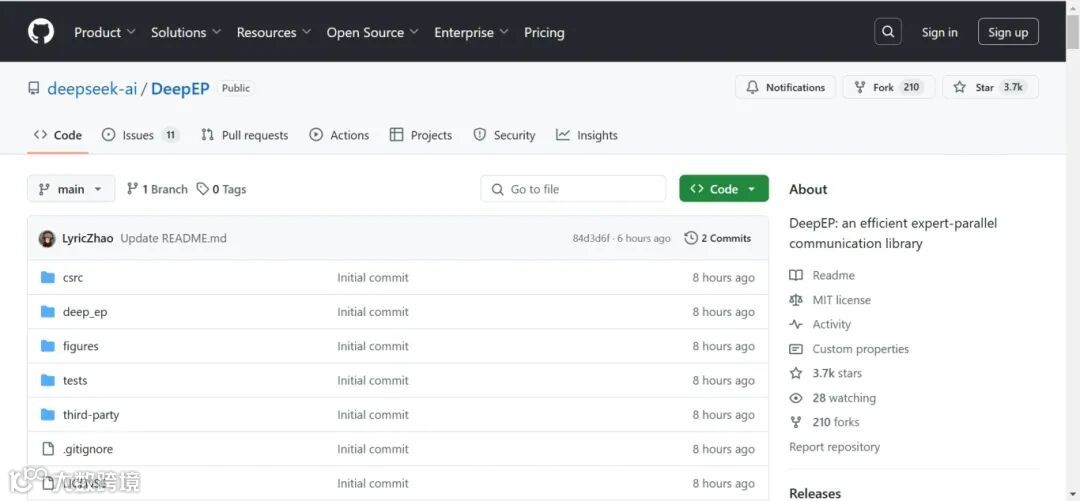
Task: Open the deep_ep folder
Action: click(85, 312)
